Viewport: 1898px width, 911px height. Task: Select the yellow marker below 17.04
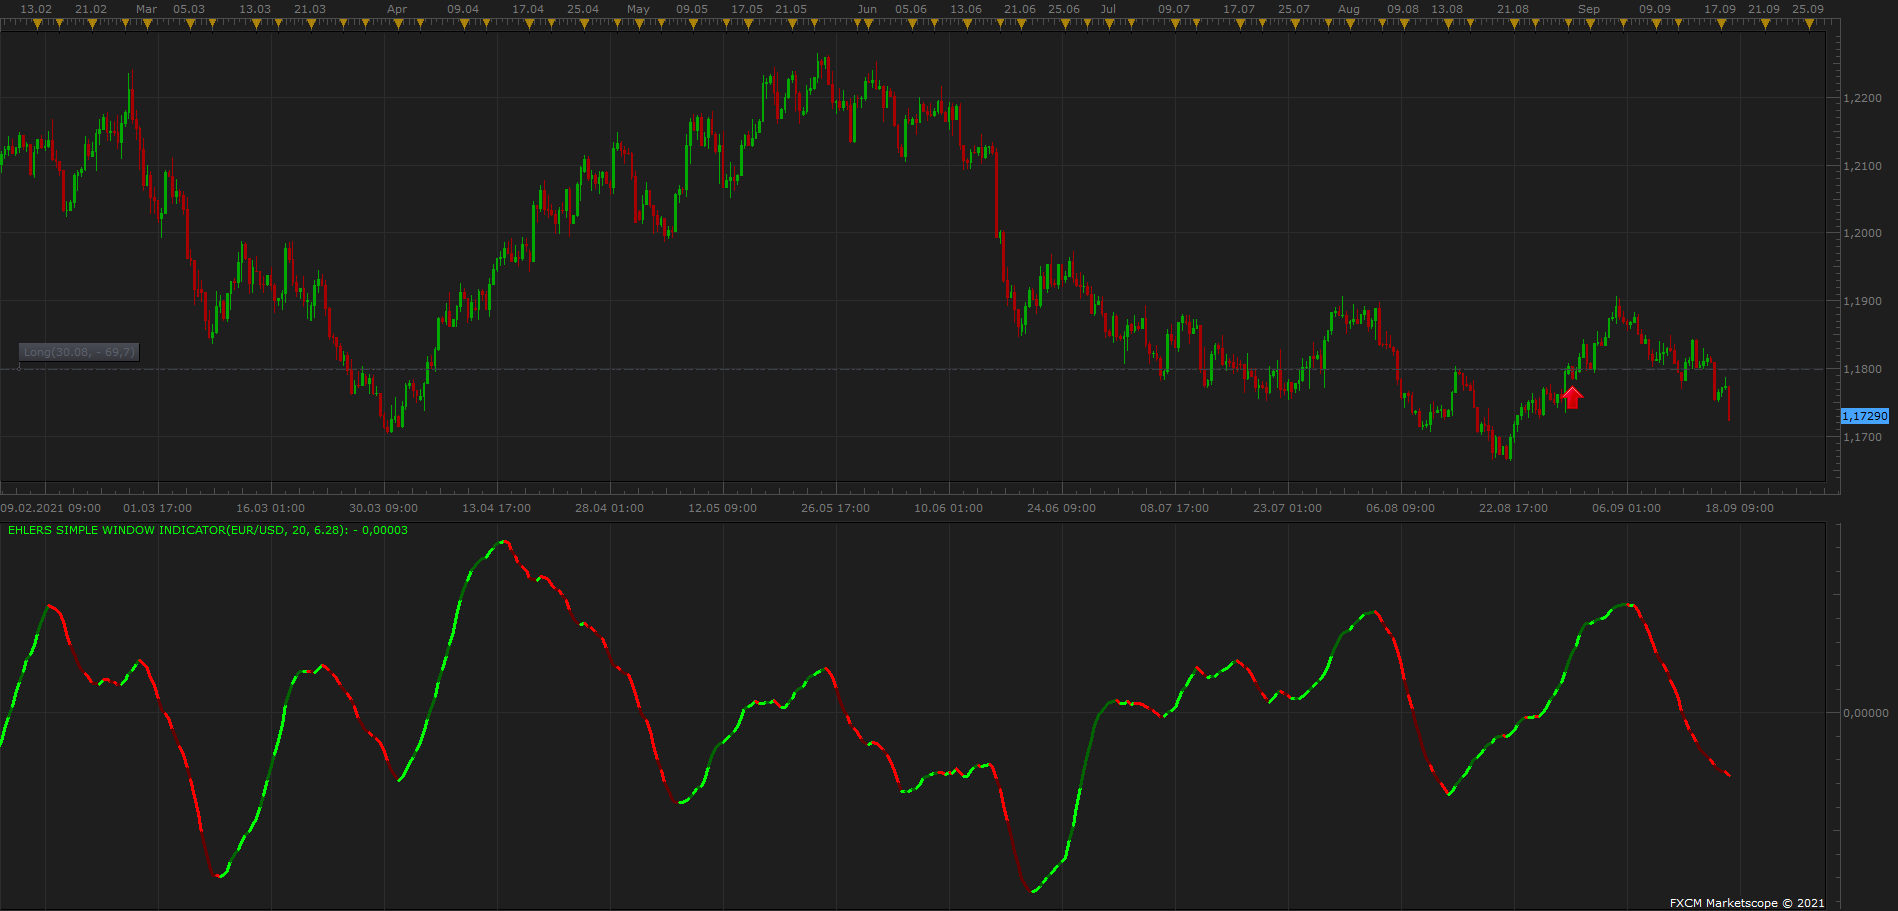coord(529,24)
